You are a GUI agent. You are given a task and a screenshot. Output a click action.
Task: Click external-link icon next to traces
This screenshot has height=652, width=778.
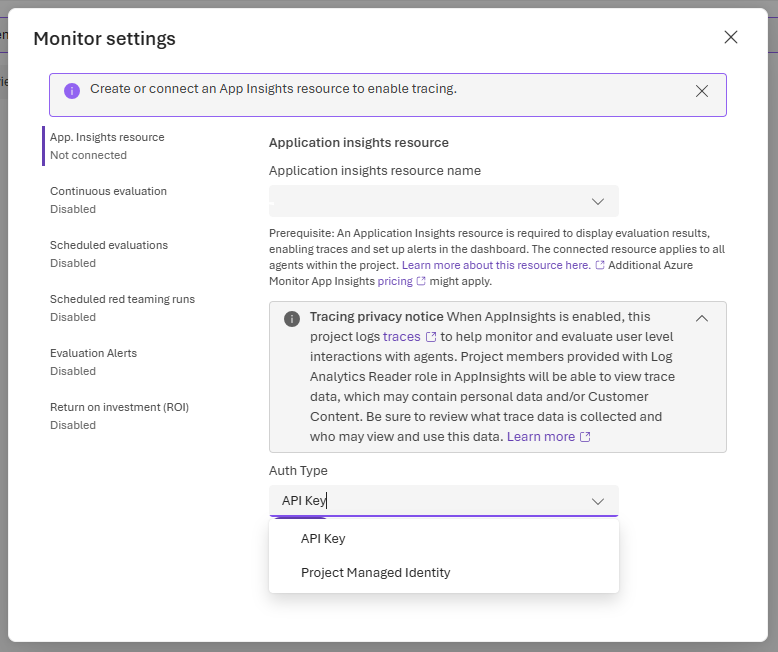click(431, 337)
